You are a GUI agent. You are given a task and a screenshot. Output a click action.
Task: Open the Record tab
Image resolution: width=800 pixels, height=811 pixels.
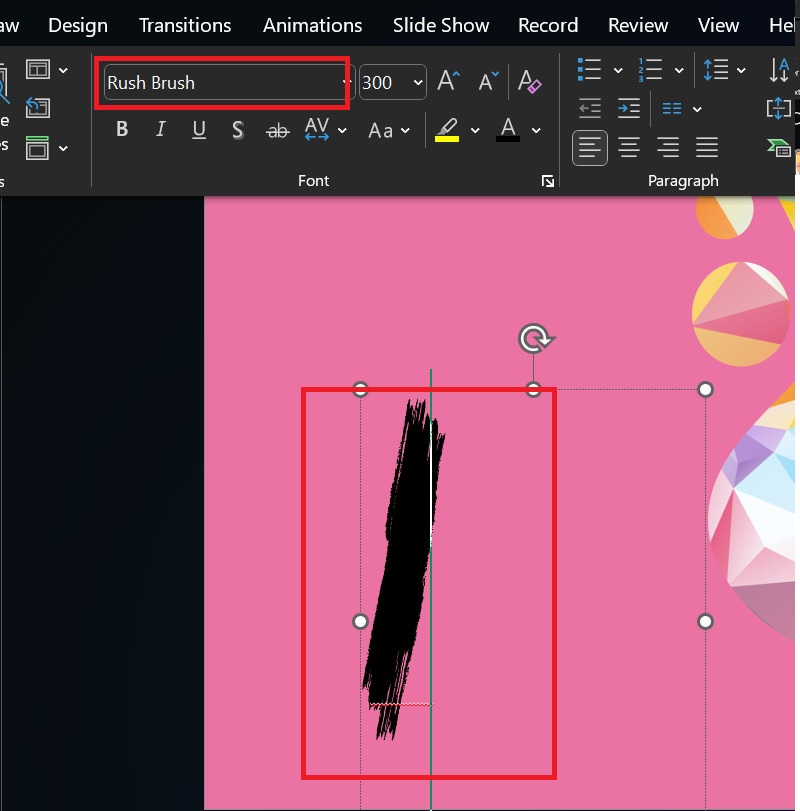coord(548,25)
